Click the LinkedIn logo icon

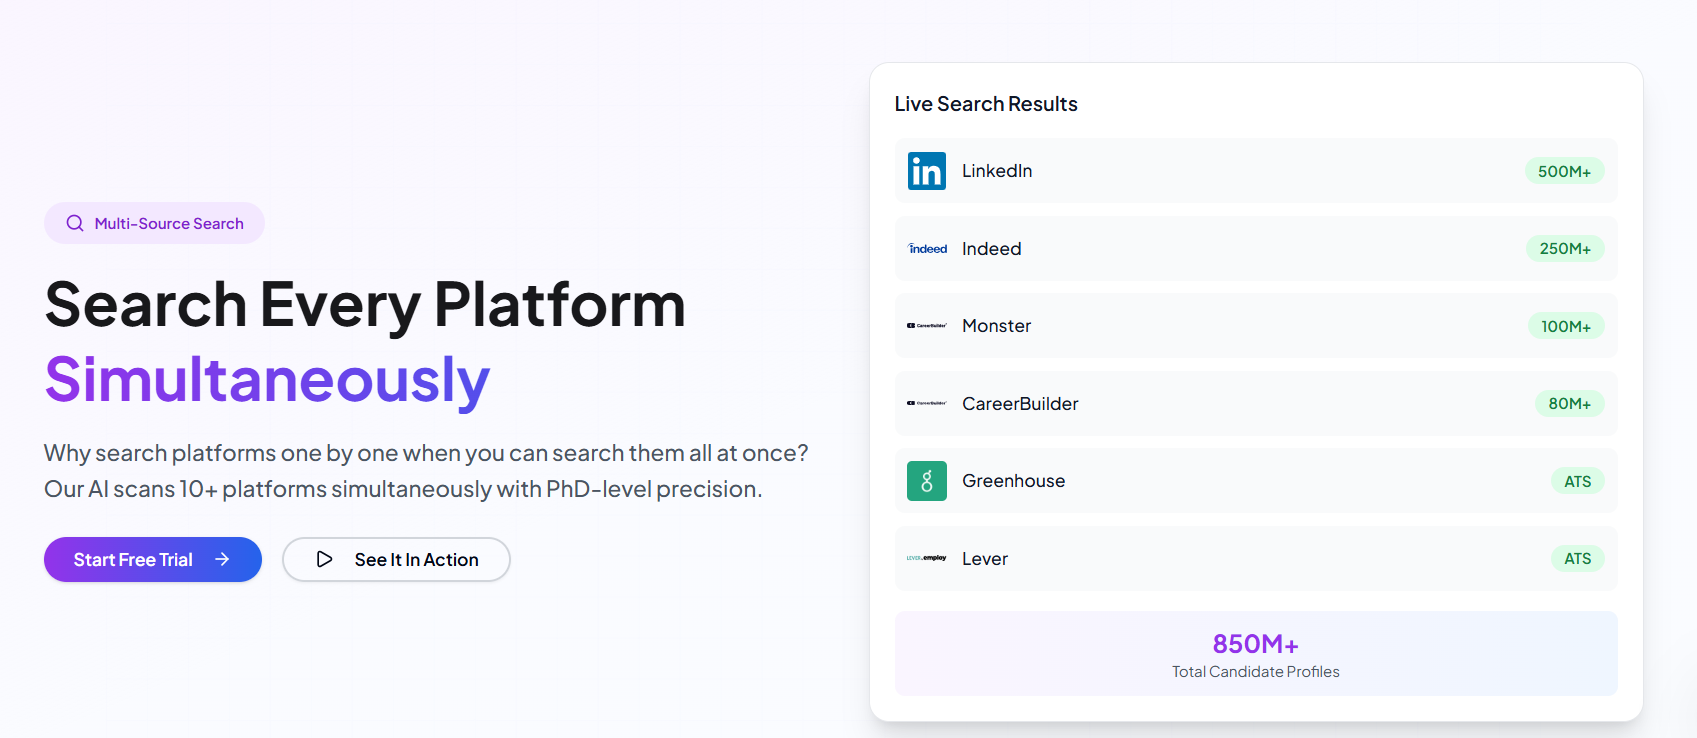point(926,171)
